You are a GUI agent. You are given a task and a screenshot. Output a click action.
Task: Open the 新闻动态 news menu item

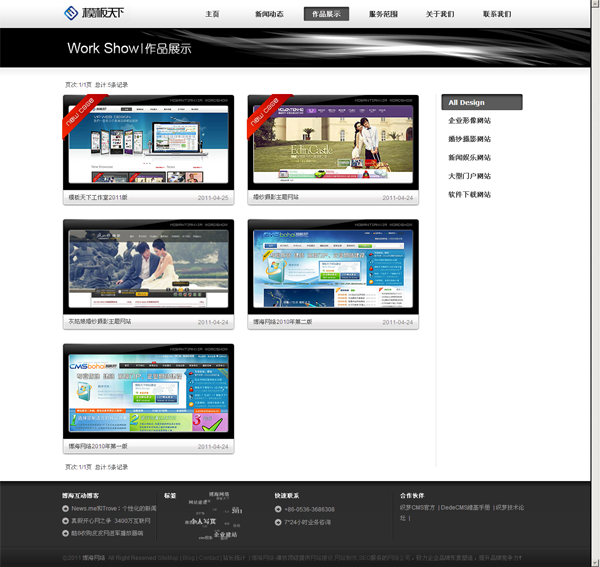269,14
